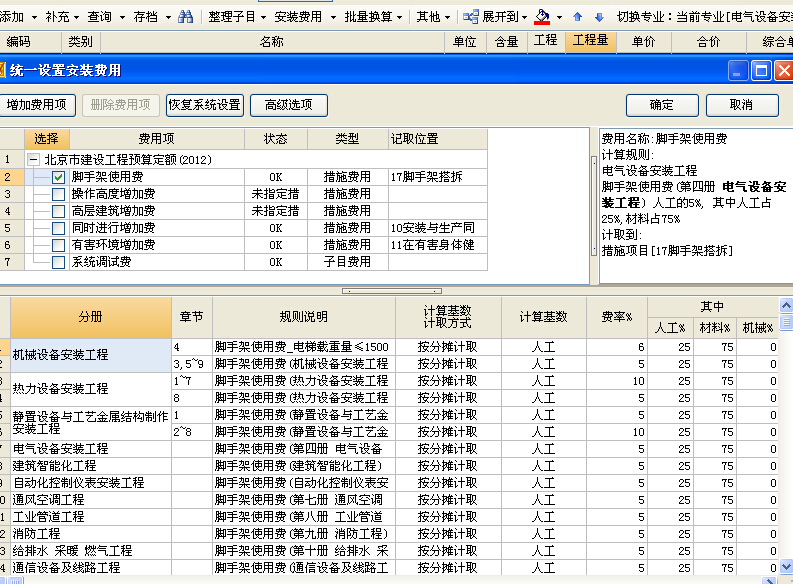Click the 子目费用 type cell
Viewport: 793px width, 584px height.
coord(347,262)
